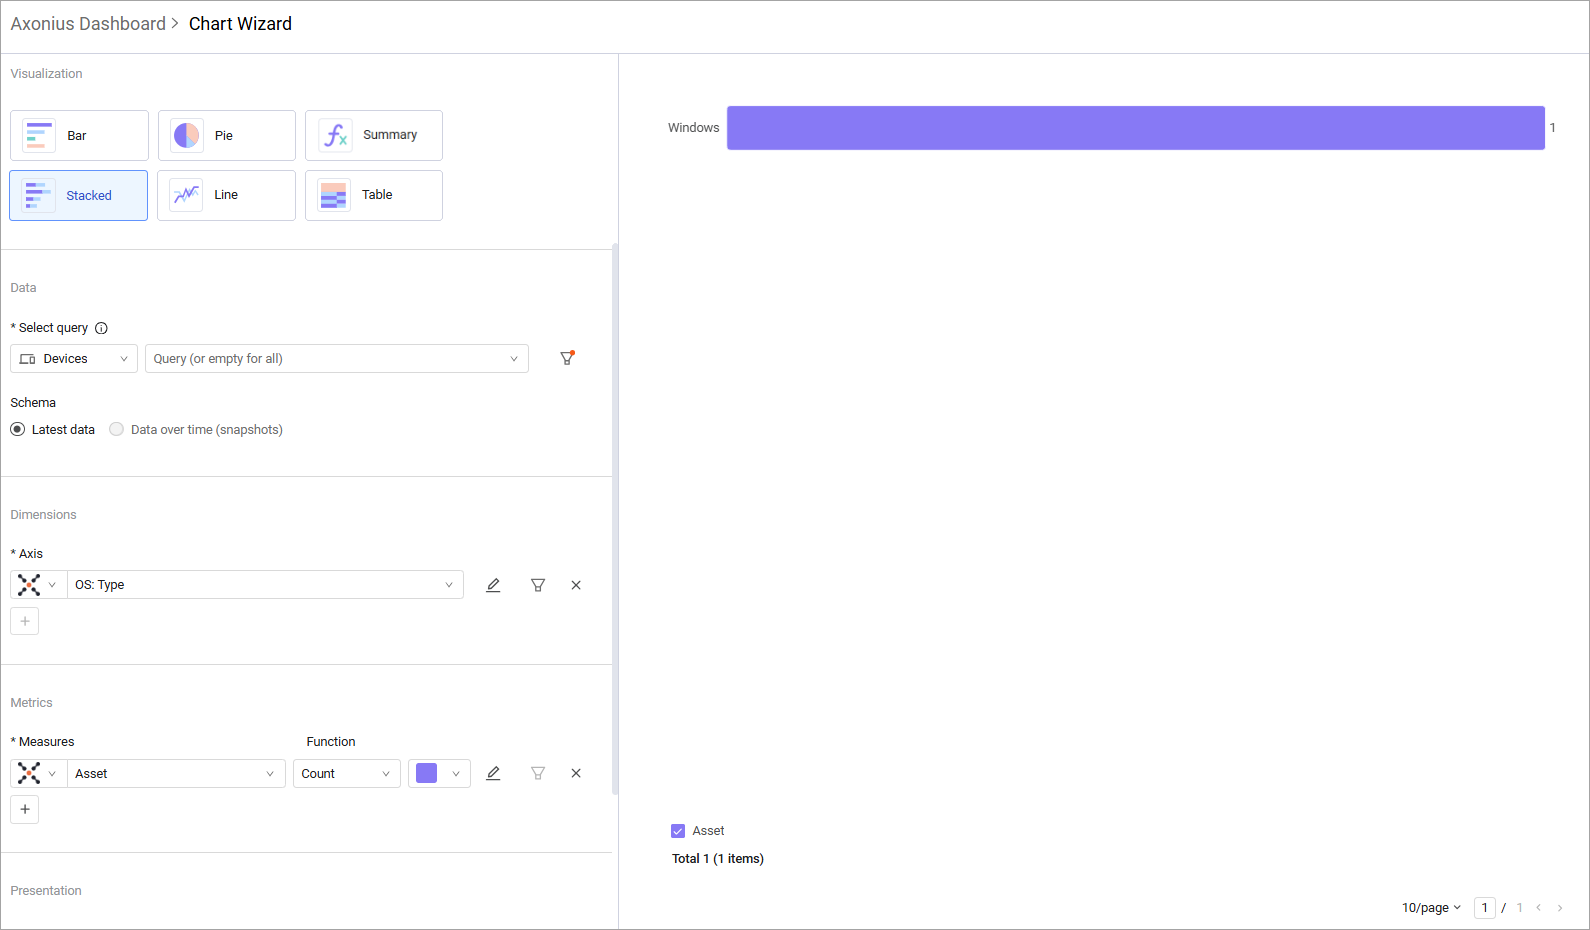Remove the Asset measure row
This screenshot has width=1590, height=930.
576,773
